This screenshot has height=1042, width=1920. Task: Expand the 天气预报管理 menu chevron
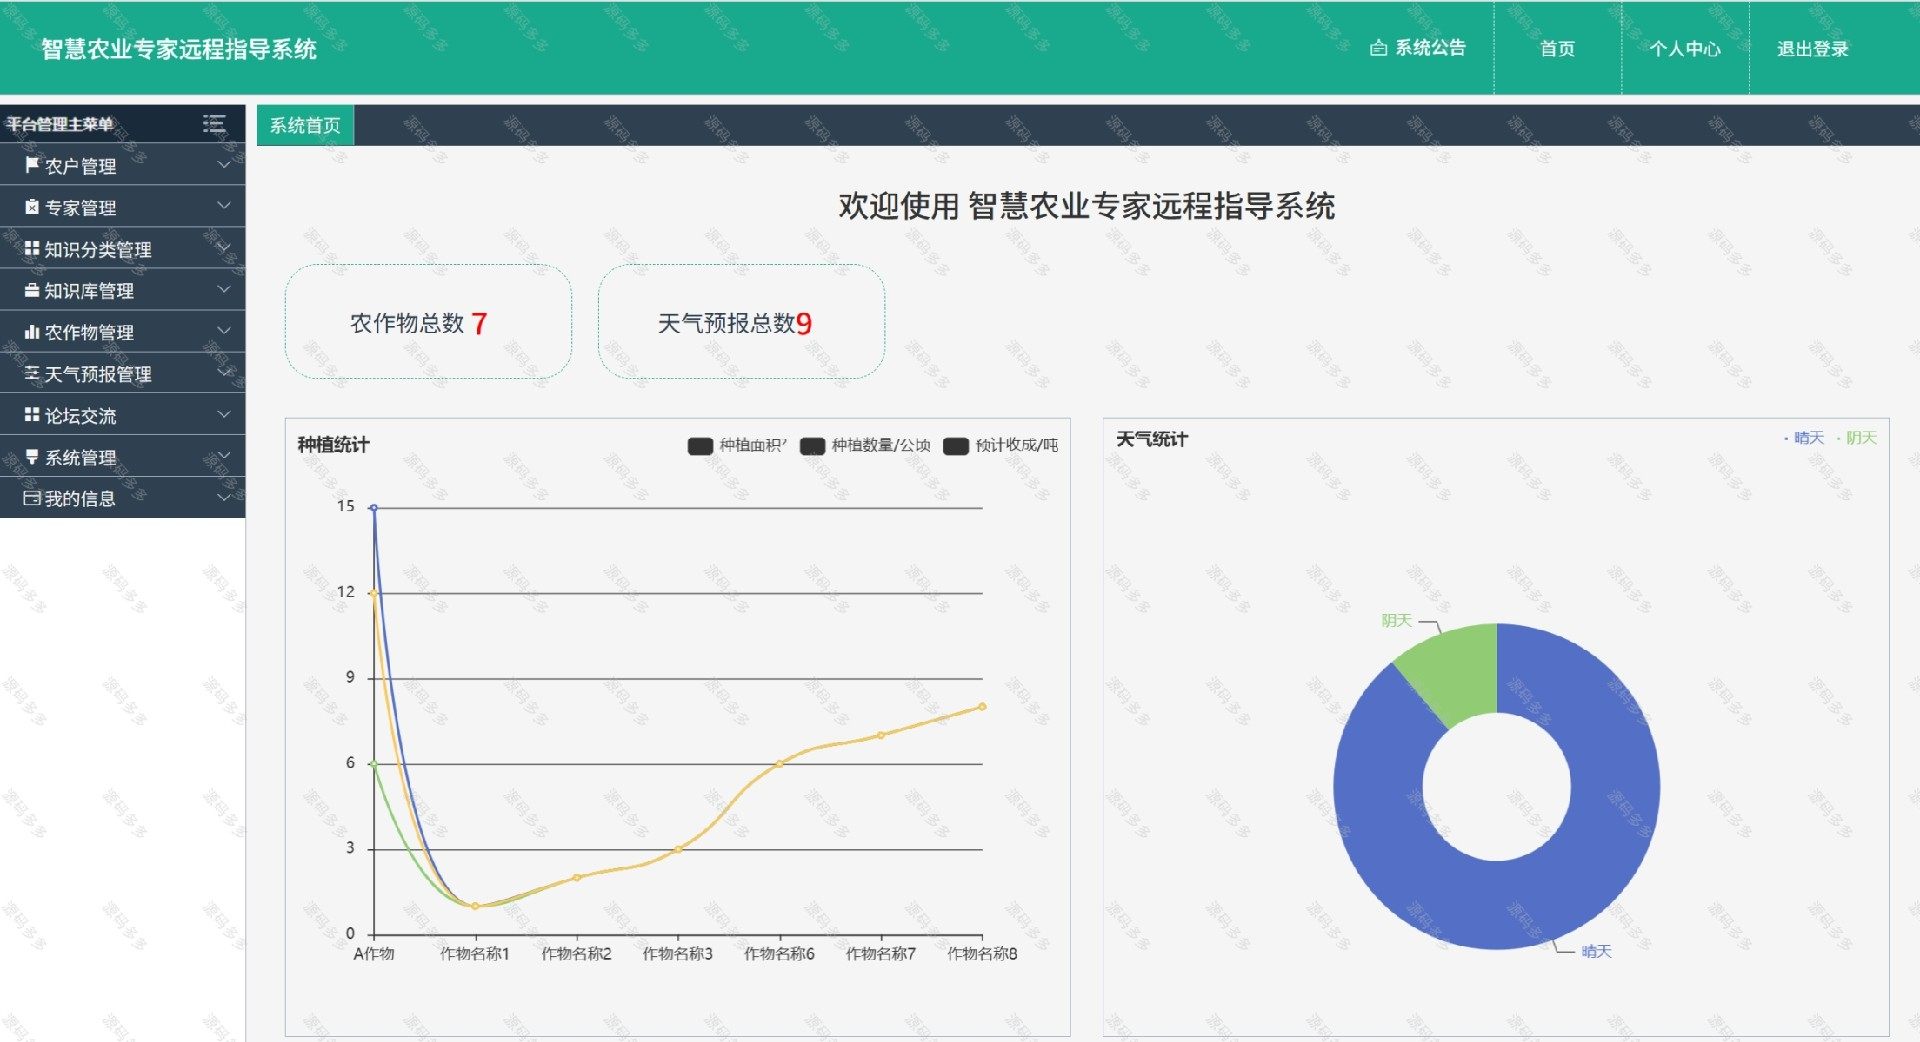pyautogui.click(x=224, y=373)
